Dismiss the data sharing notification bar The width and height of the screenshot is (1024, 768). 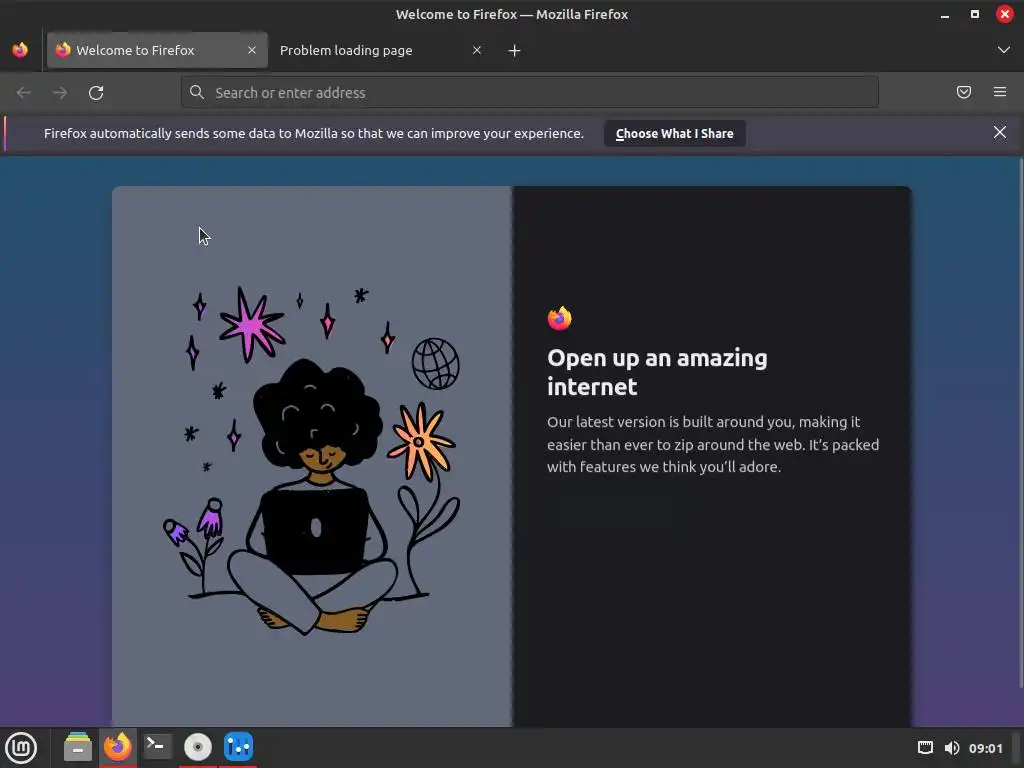tap(999, 133)
